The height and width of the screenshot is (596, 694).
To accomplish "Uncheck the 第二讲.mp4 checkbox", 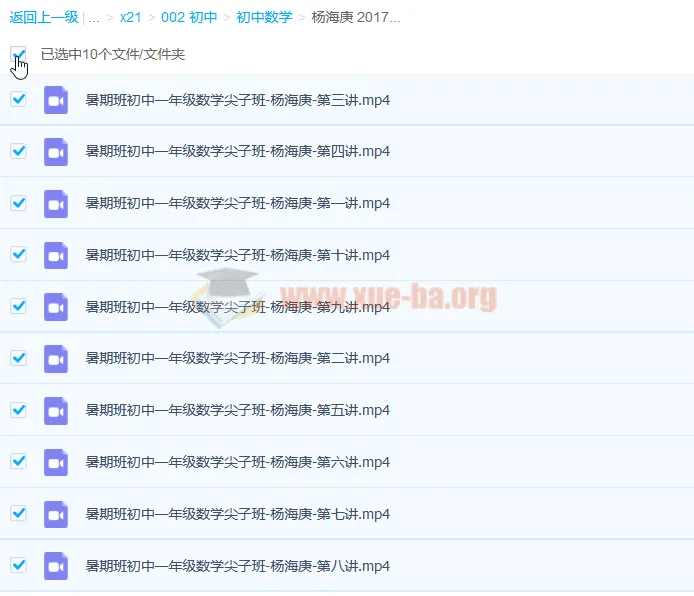I will (18, 358).
